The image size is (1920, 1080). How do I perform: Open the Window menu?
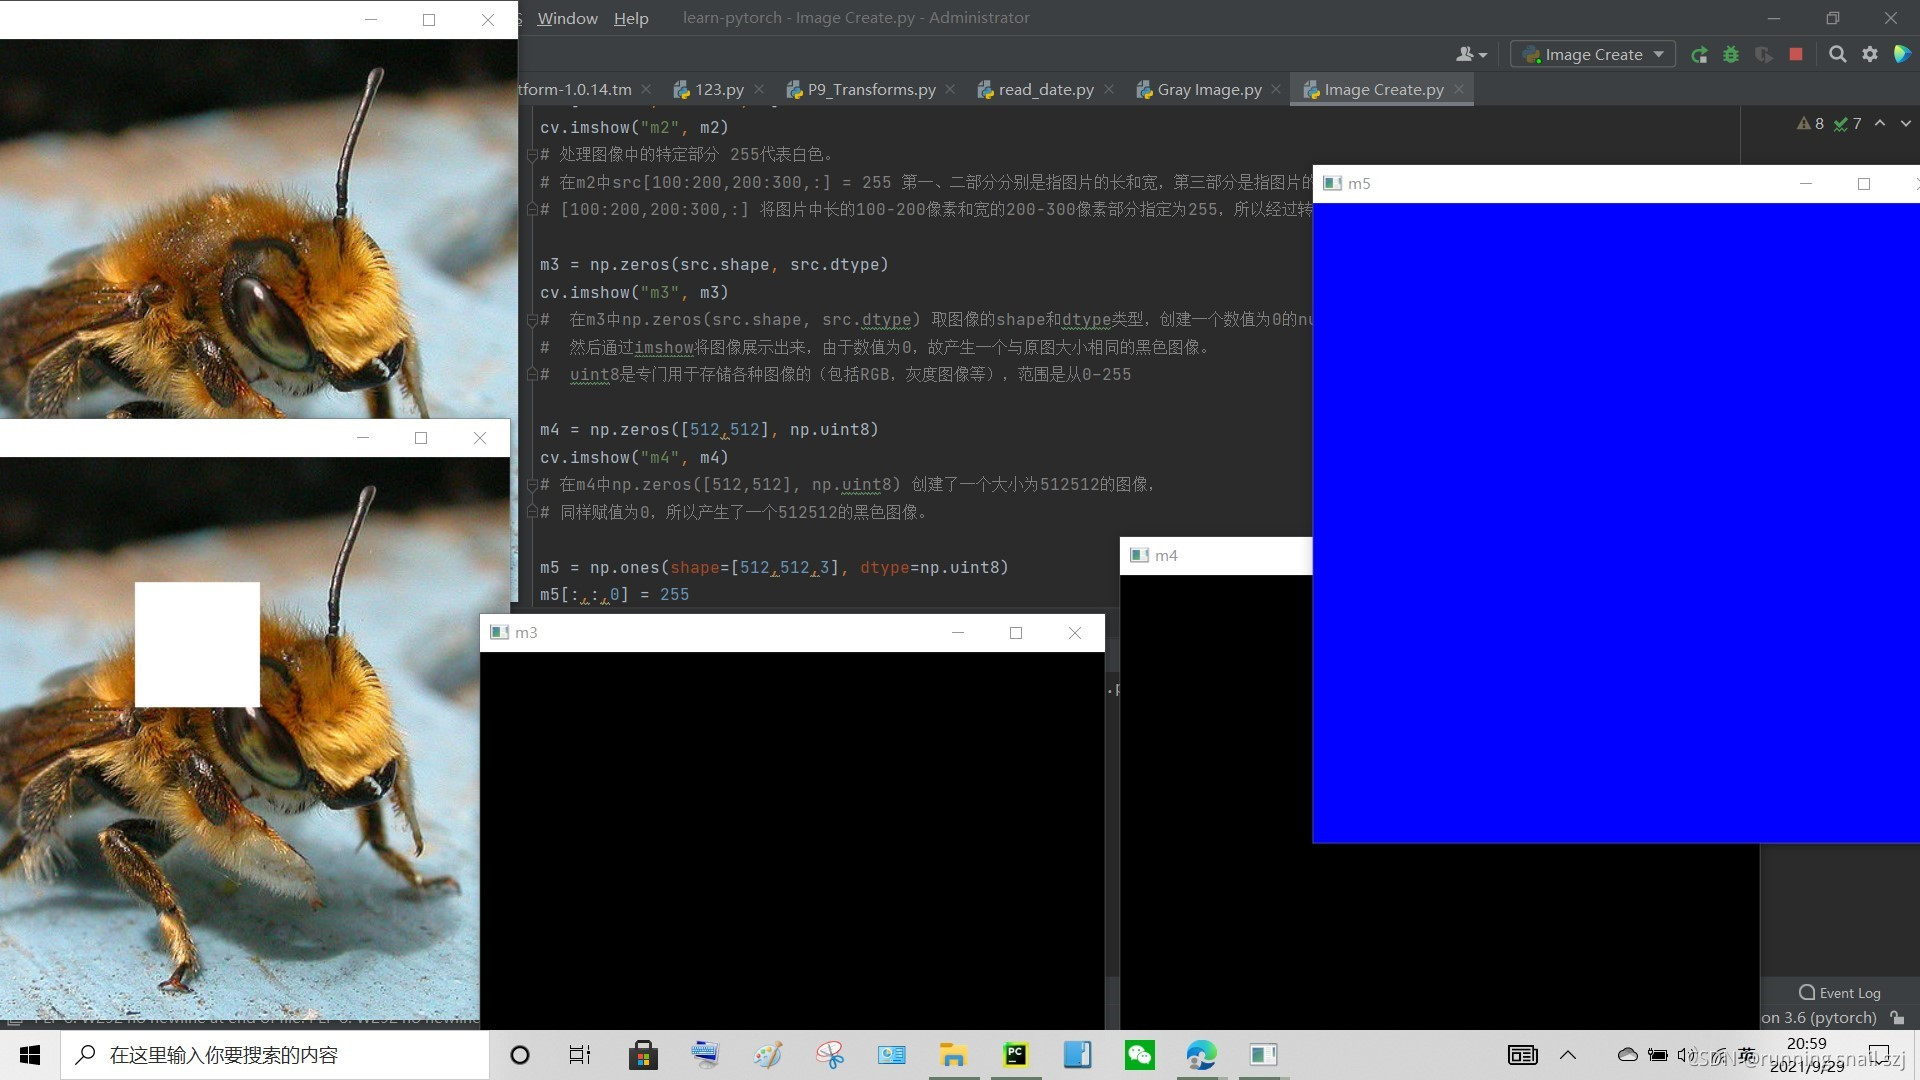(567, 17)
